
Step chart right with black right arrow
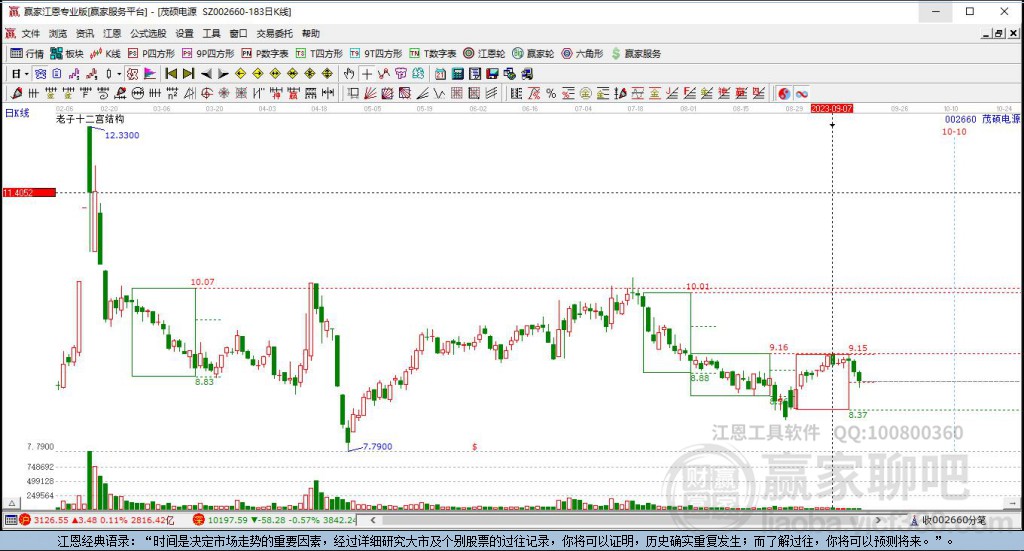tap(223, 74)
